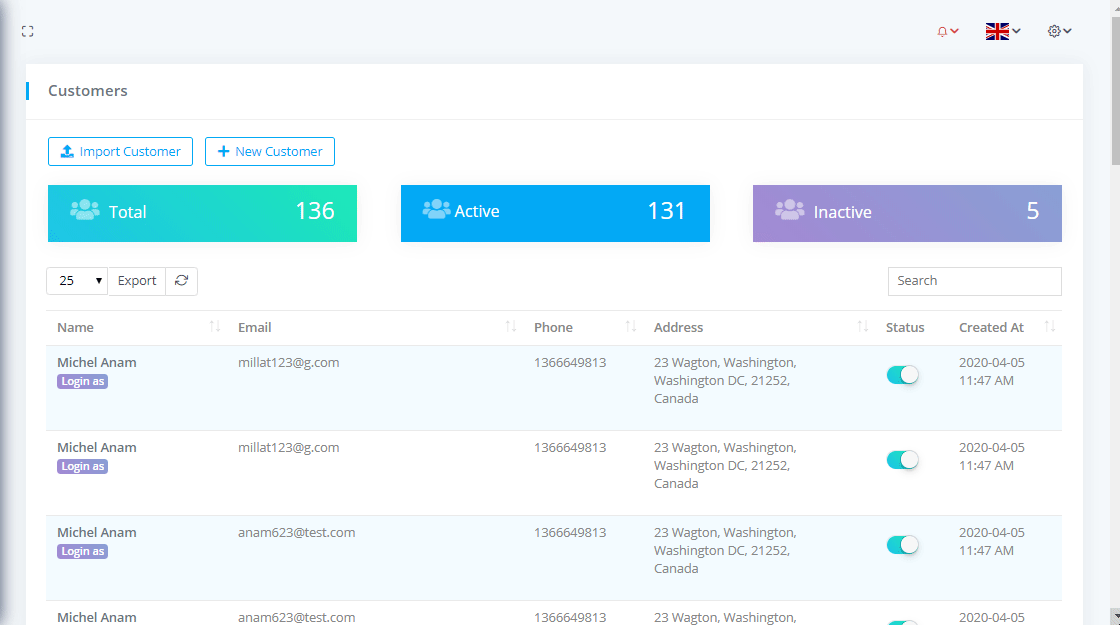
Task: Sort by Name column sort icon
Action: (x=215, y=327)
